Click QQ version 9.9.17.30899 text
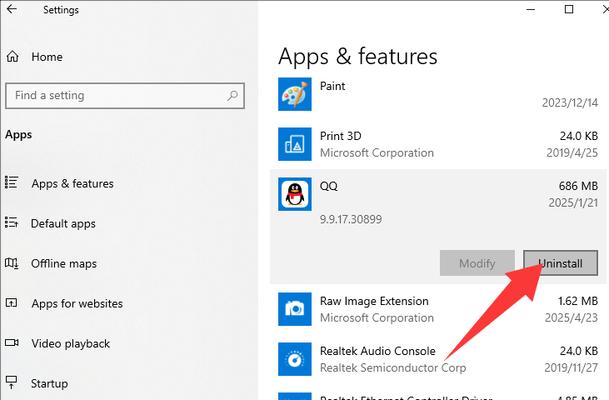Screen dimensions: 609x400 pos(351,219)
